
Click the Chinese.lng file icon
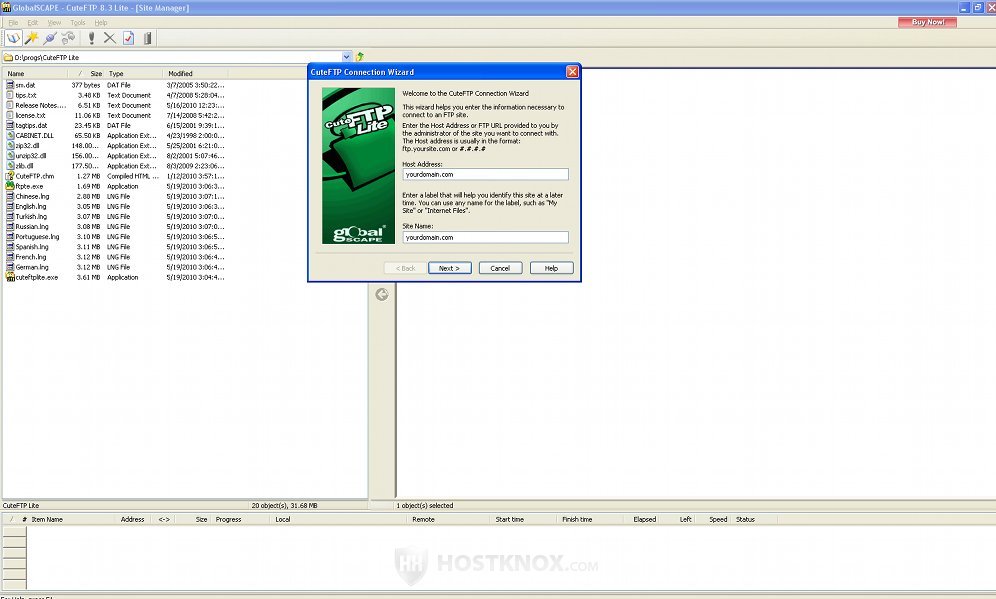10,196
